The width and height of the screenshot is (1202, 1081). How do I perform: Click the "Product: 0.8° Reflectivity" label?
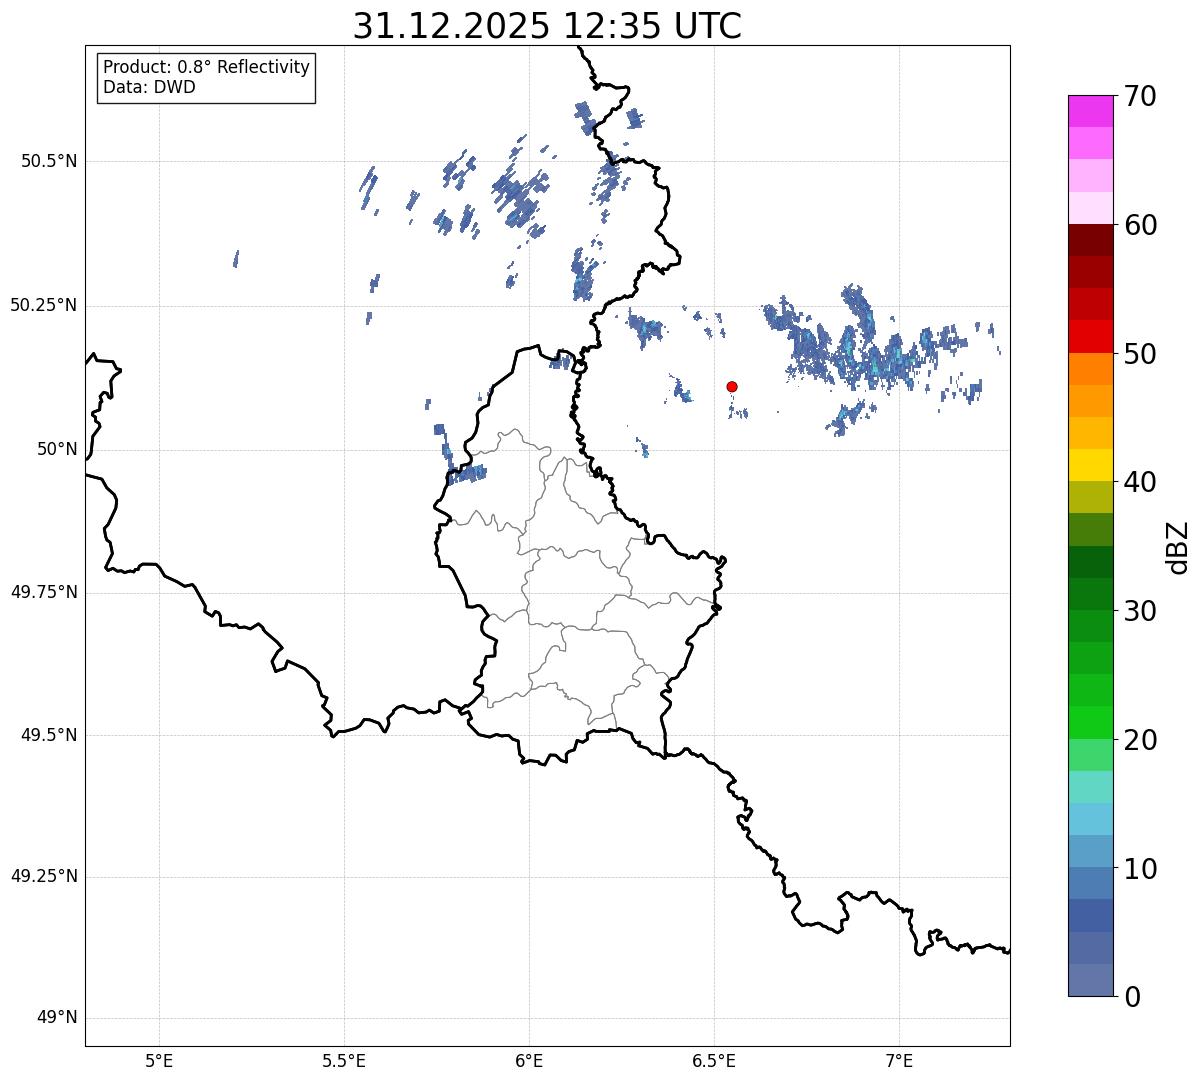(207, 67)
